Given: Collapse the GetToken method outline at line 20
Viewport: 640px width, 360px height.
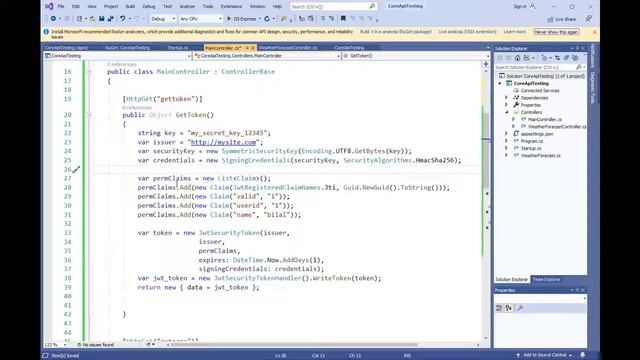Looking at the screenshot, I should tap(89, 115).
